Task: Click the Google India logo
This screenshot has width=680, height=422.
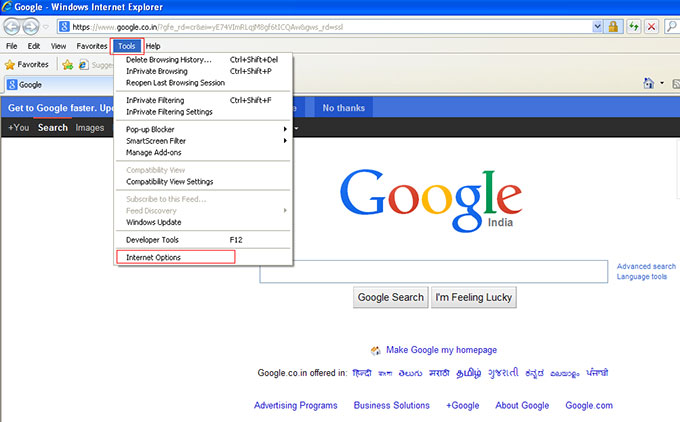Action: coord(431,200)
